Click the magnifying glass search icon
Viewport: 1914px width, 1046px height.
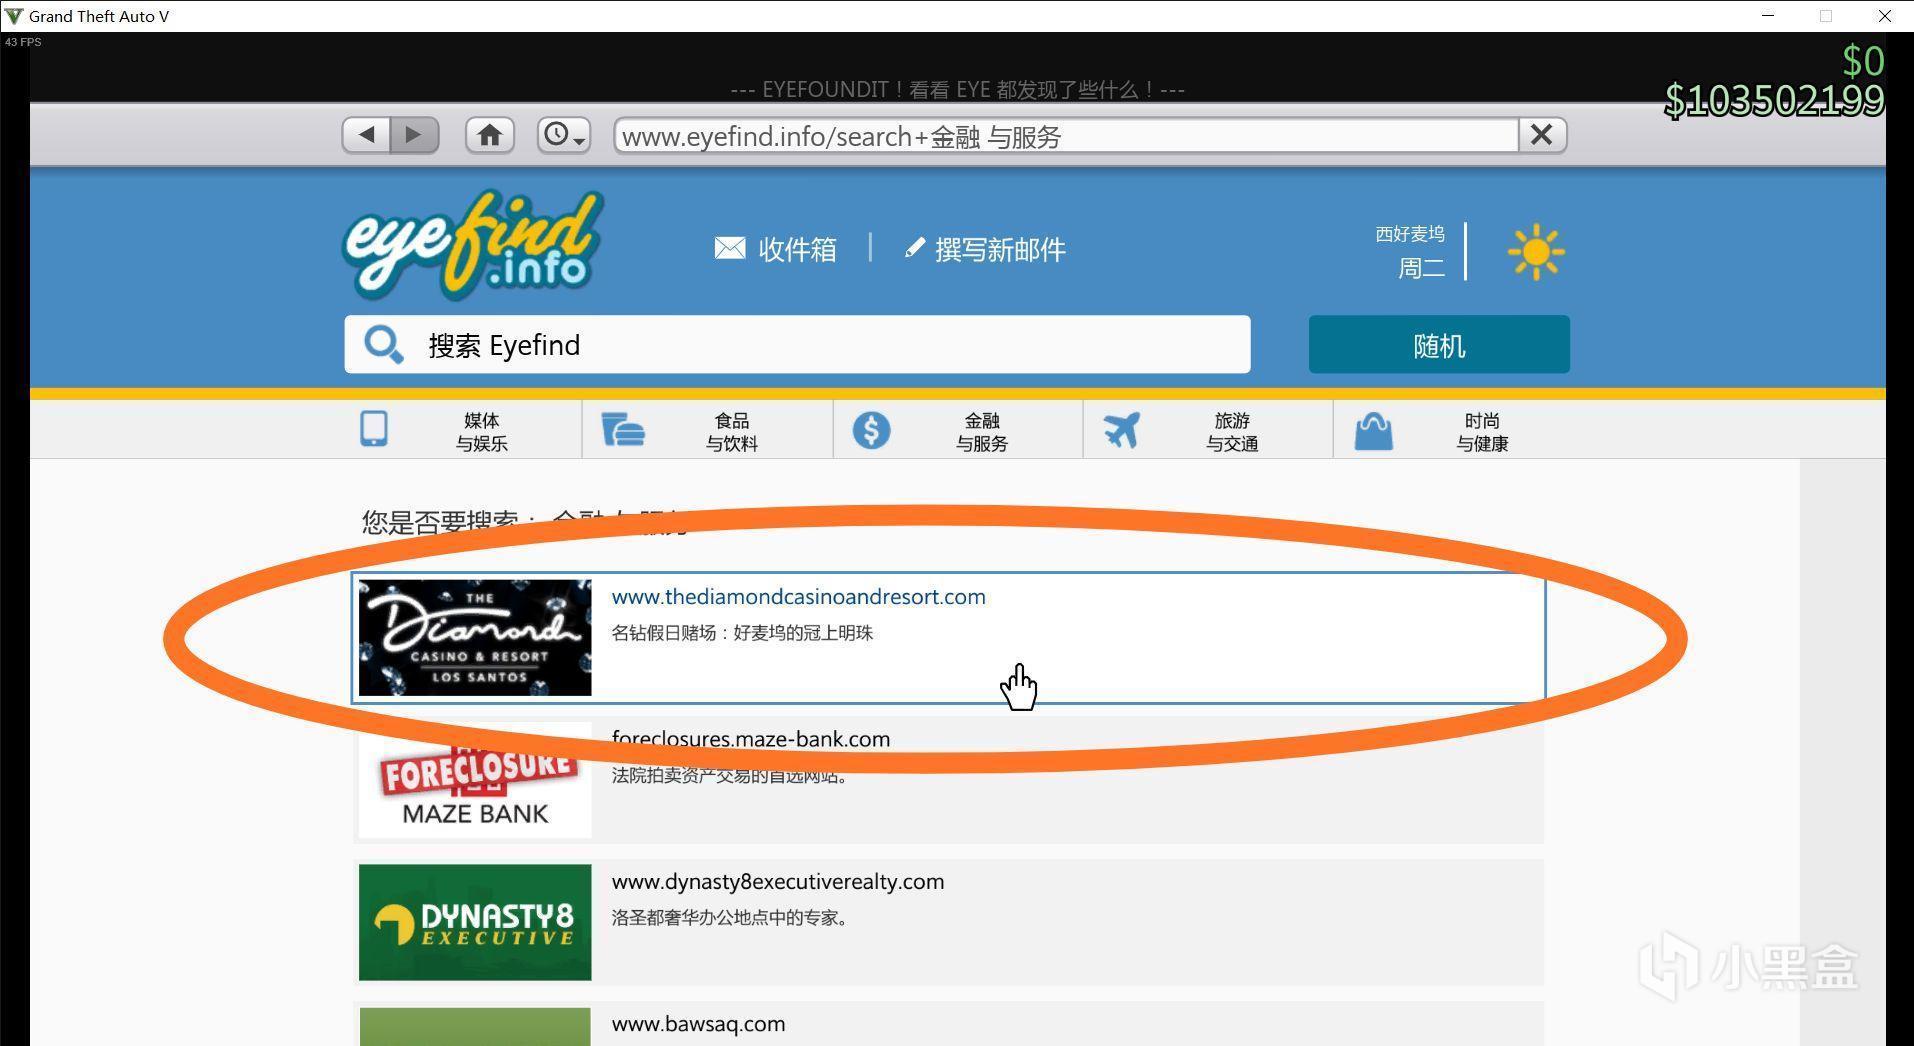coord(383,345)
